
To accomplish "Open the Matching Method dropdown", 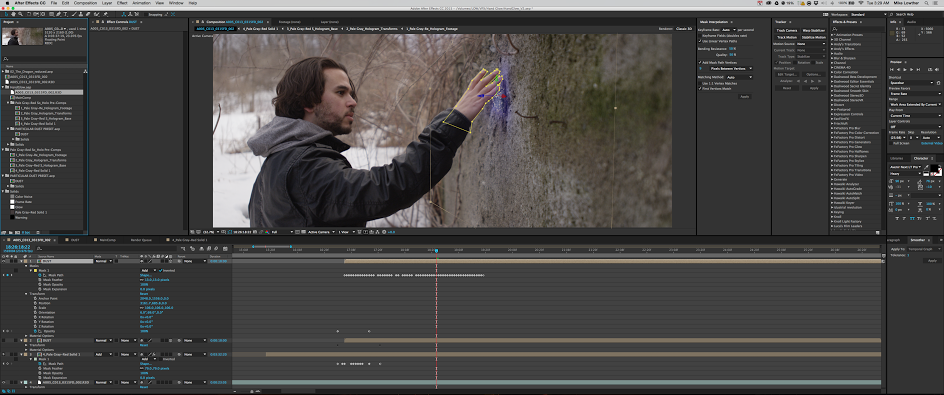I will click(x=739, y=77).
